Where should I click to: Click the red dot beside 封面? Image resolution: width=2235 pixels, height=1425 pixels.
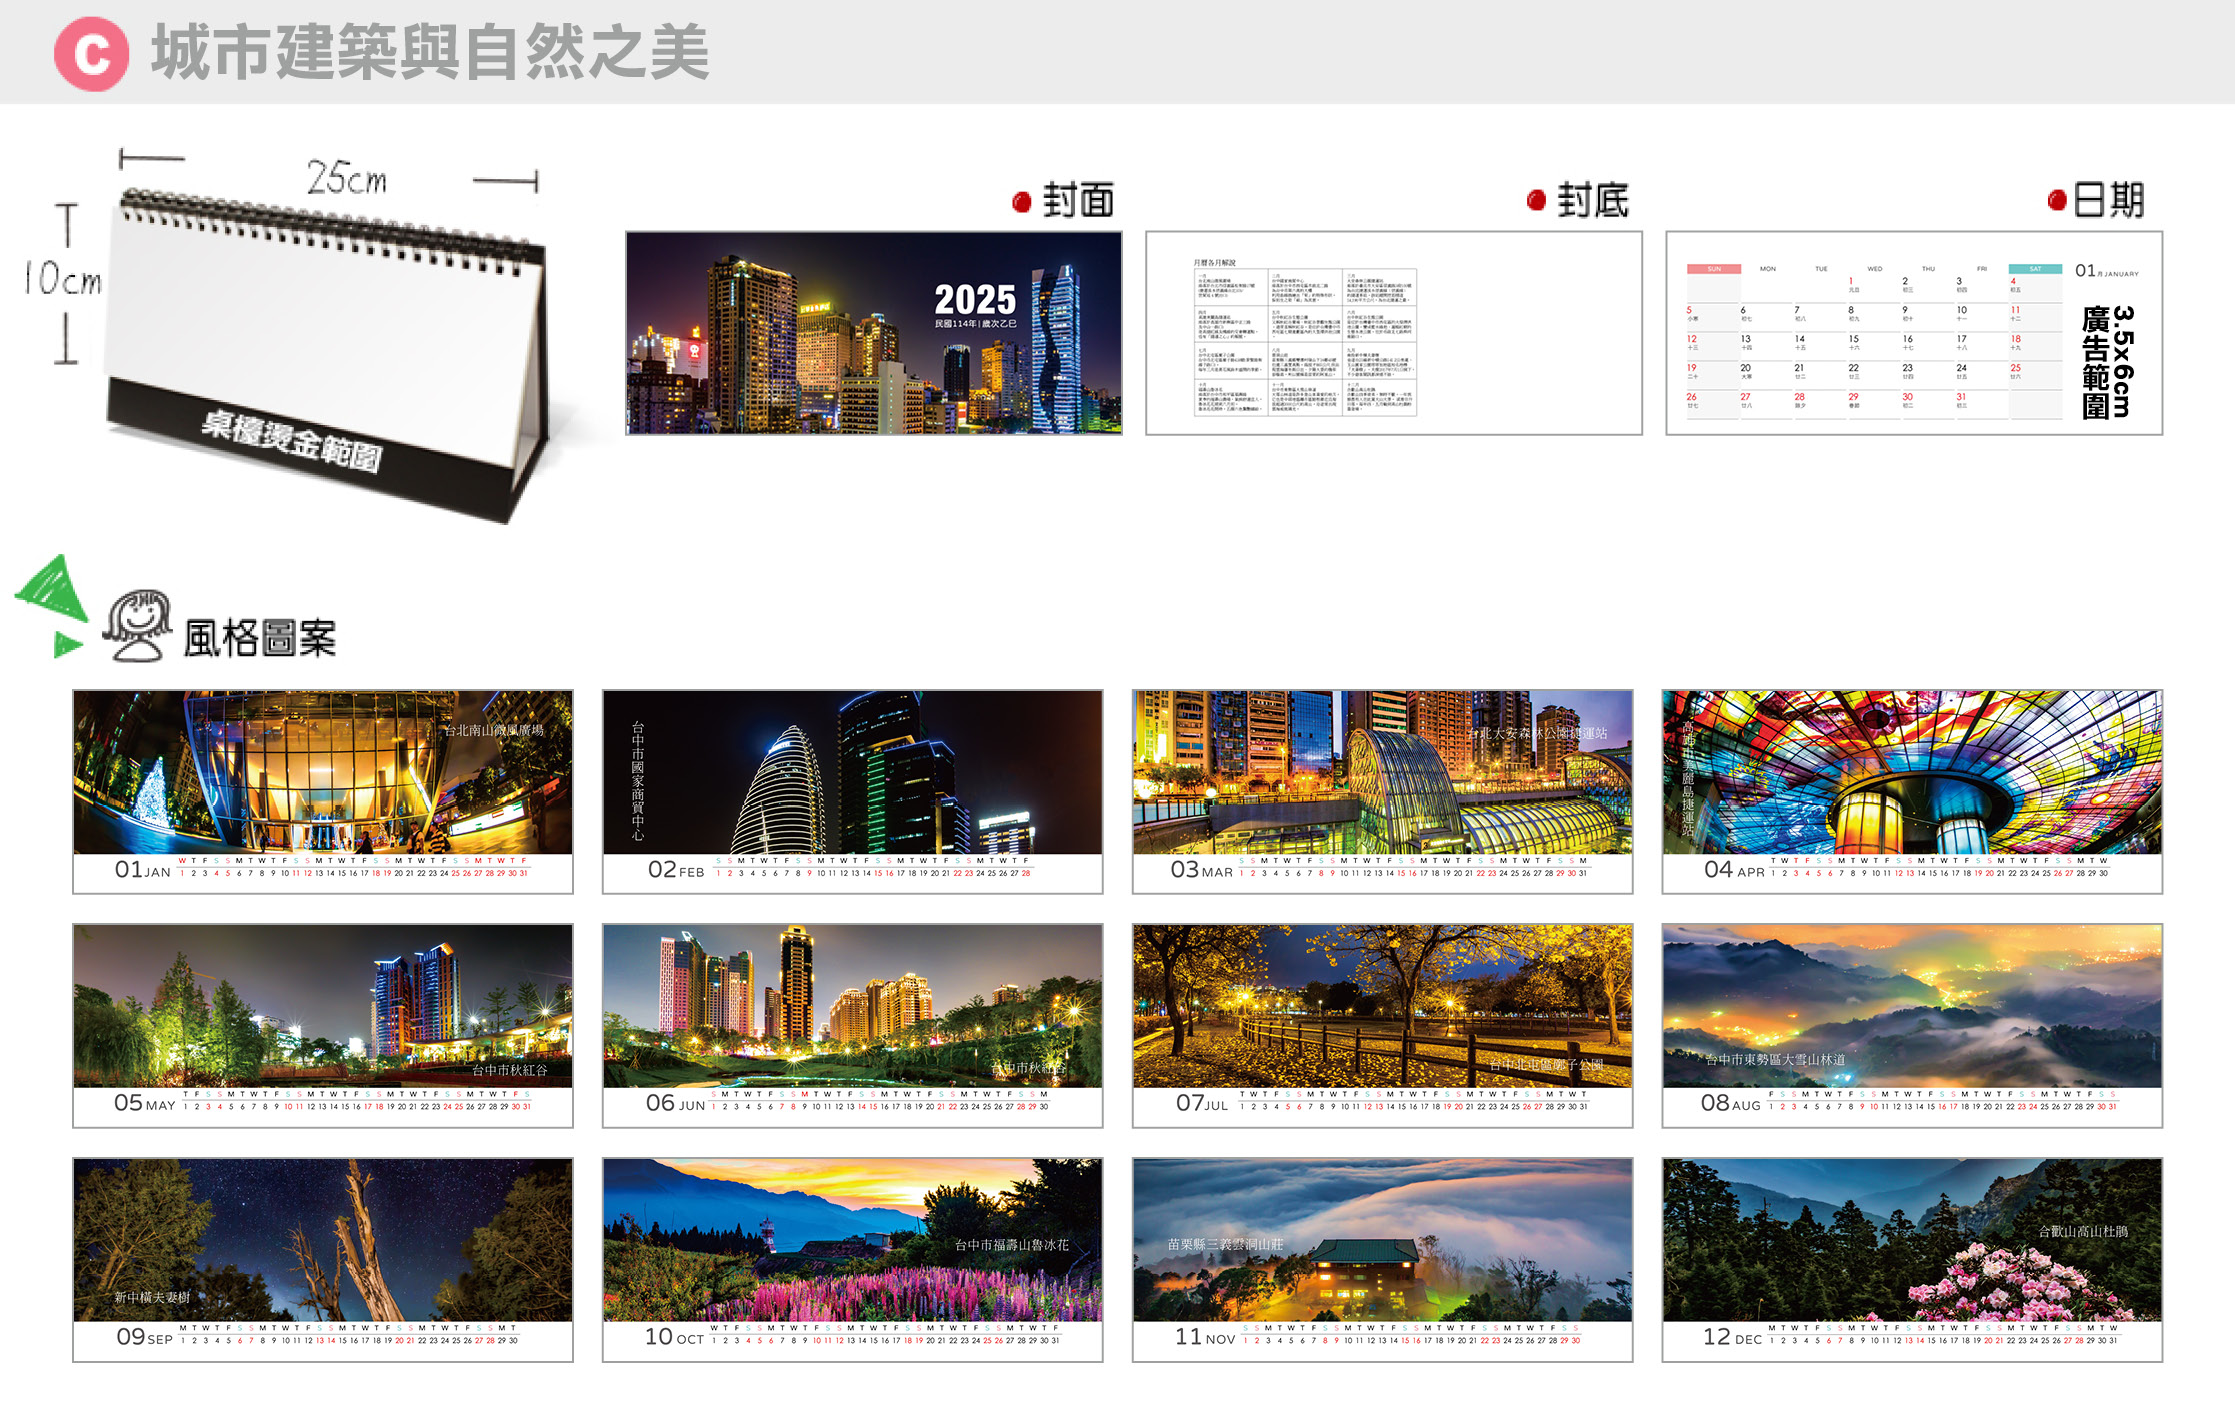tap(1021, 203)
